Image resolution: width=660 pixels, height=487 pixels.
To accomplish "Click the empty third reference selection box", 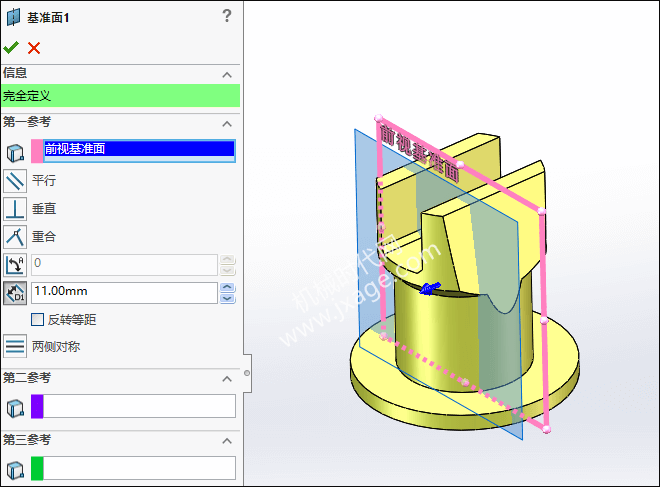I will point(139,468).
